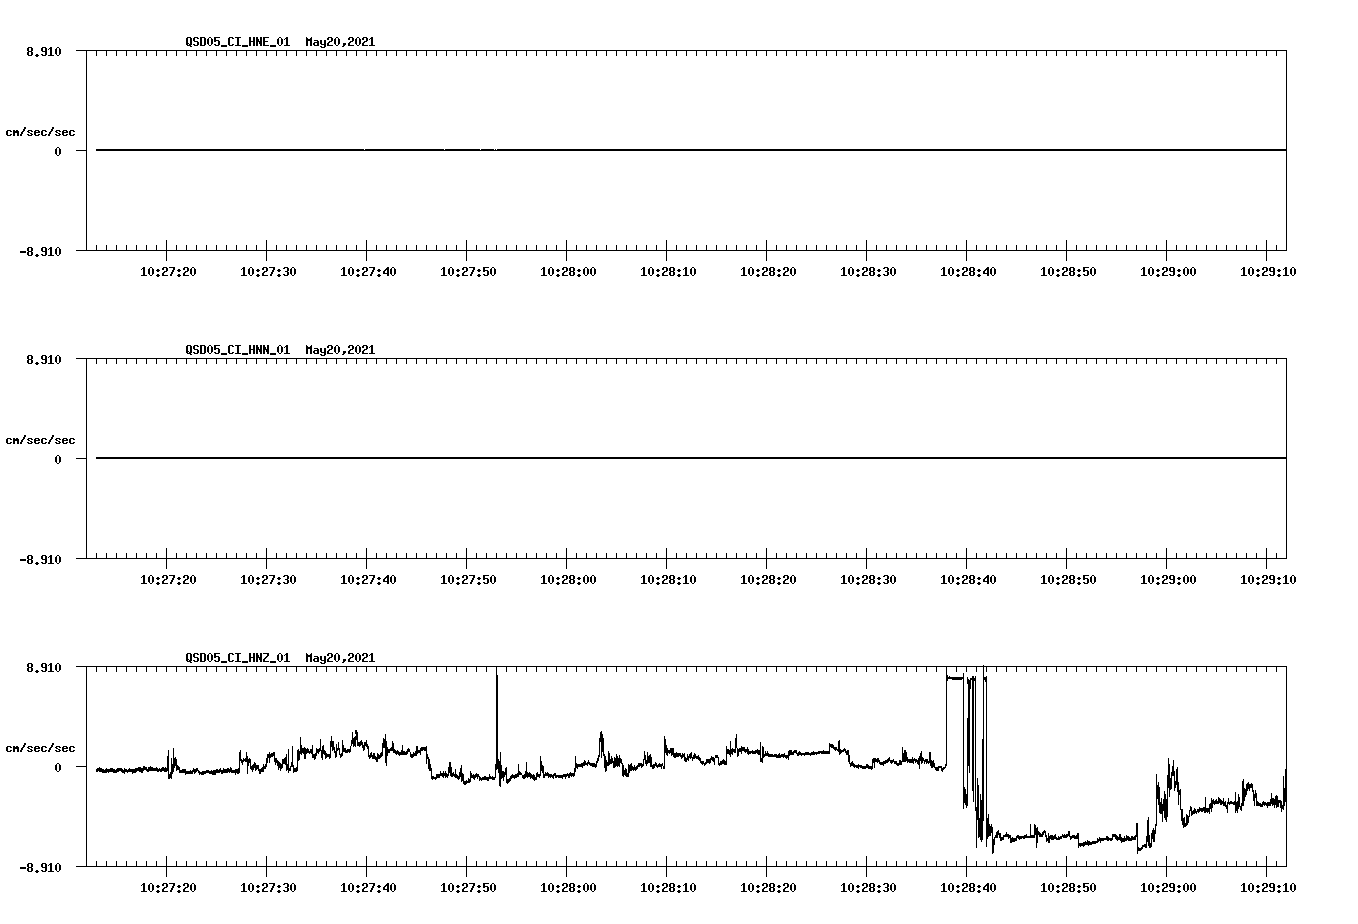
Task: Click the 10:29:00 time label under HNZ plot
Action: [1168, 888]
